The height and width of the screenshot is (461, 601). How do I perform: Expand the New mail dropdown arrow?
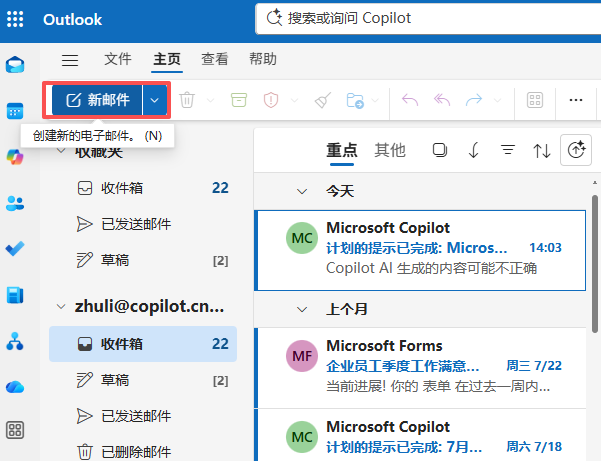point(155,100)
